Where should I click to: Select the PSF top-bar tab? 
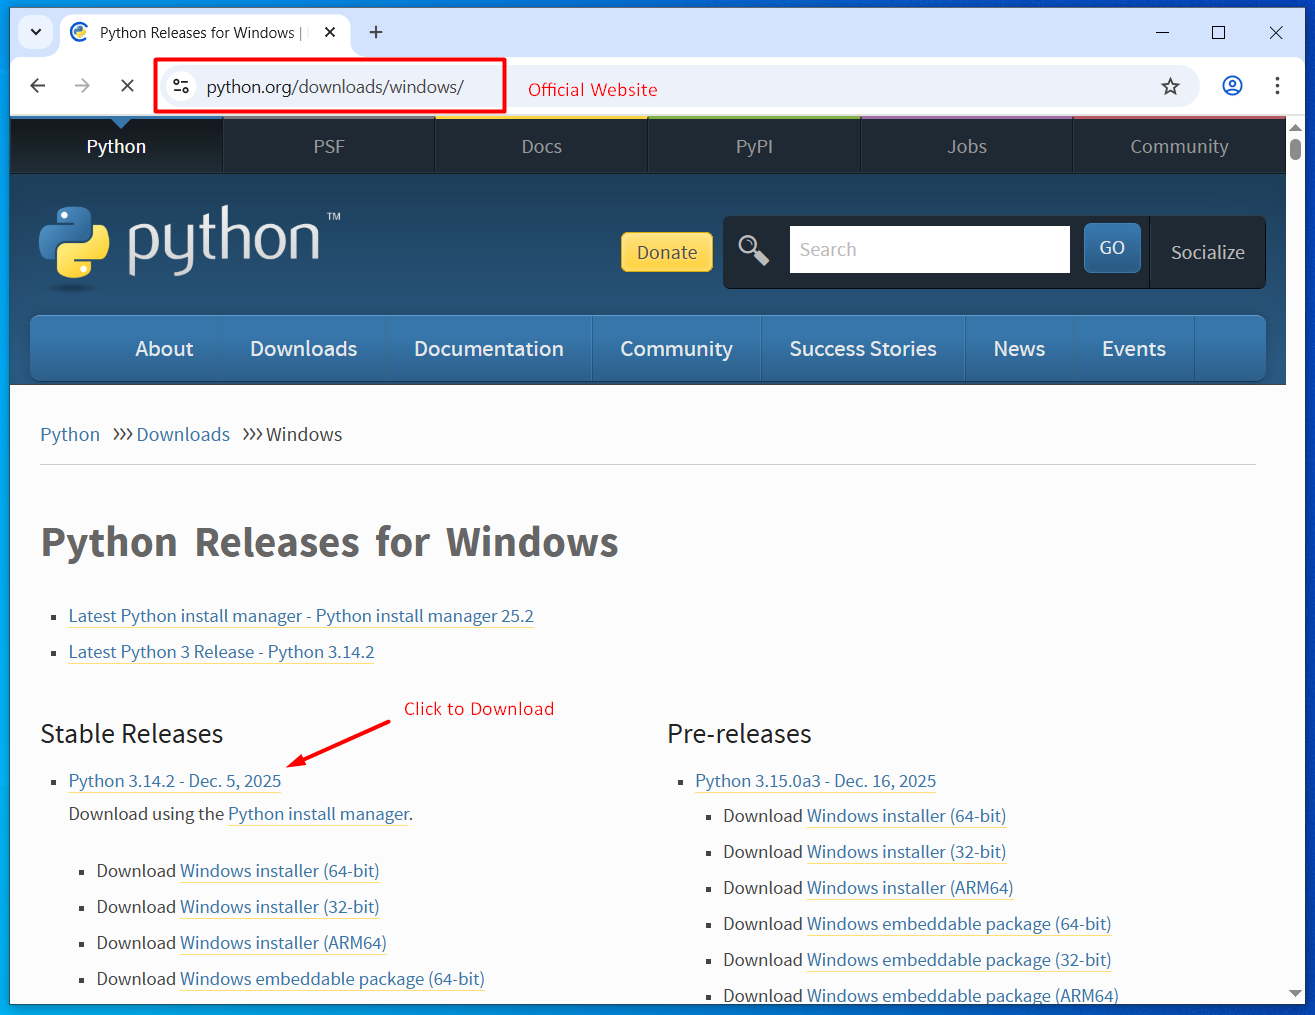coord(329,146)
